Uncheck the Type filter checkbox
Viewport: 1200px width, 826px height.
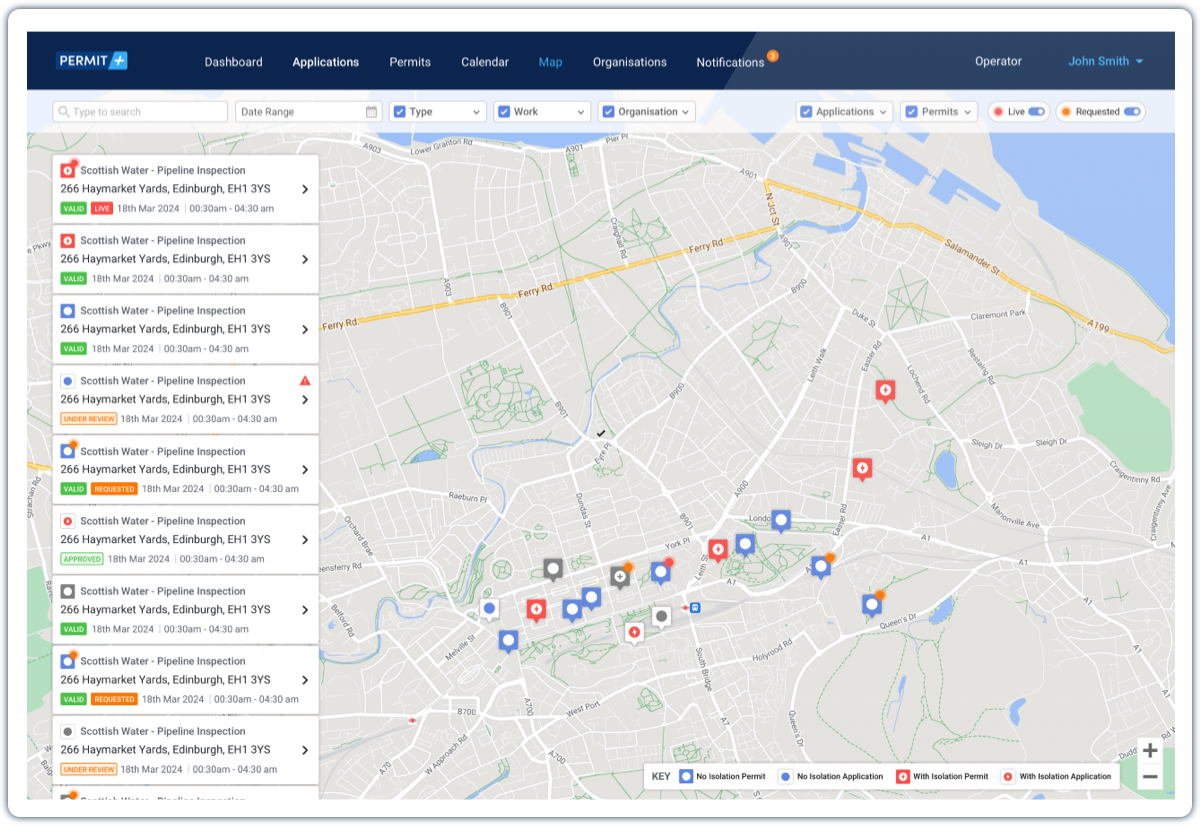click(400, 112)
